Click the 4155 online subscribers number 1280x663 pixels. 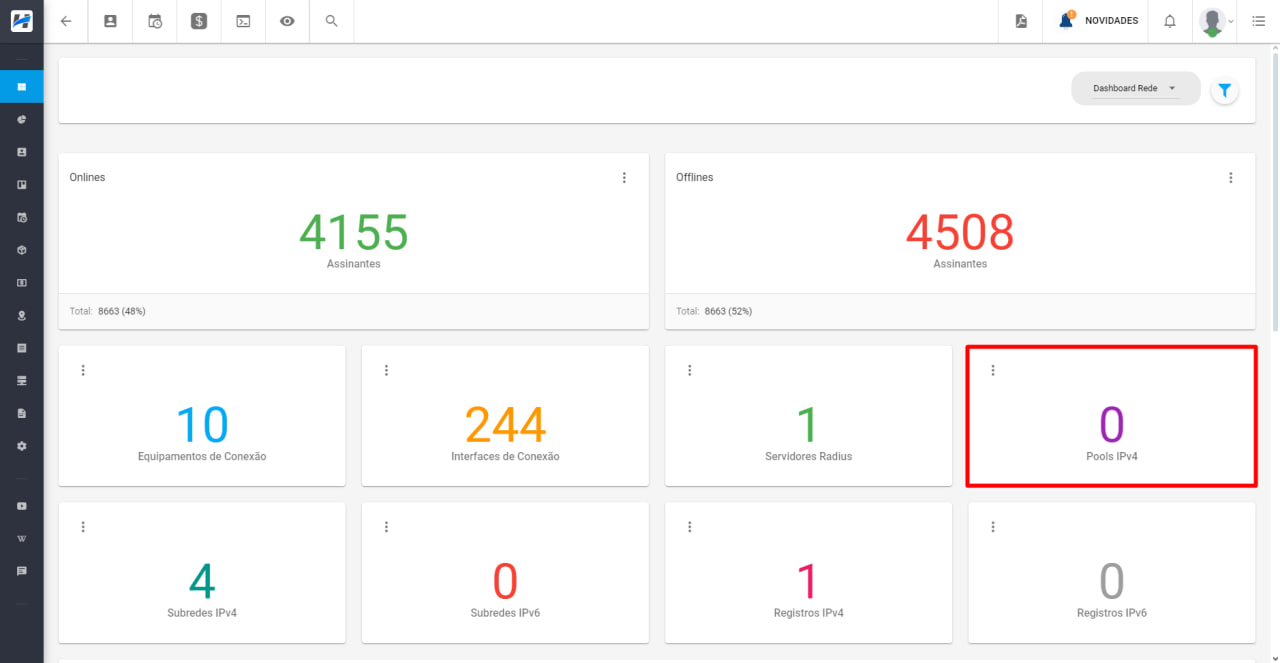pos(354,232)
